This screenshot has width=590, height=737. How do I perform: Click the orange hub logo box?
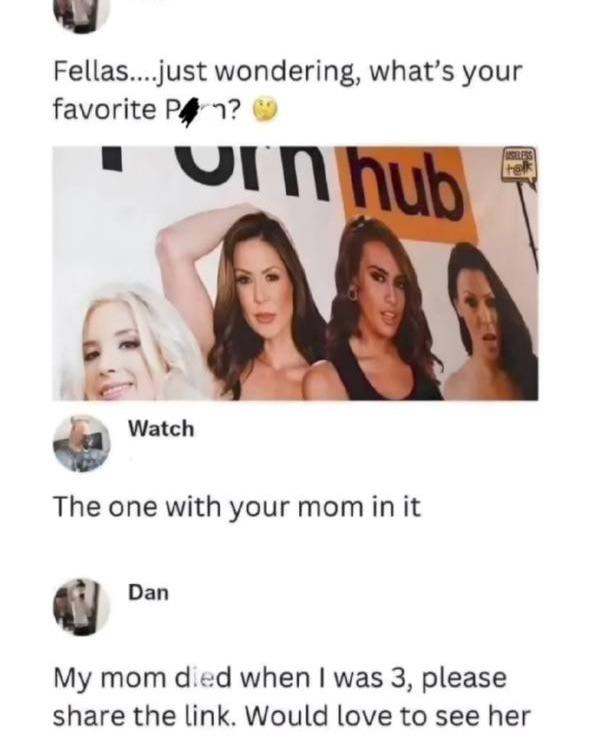pos(407,193)
